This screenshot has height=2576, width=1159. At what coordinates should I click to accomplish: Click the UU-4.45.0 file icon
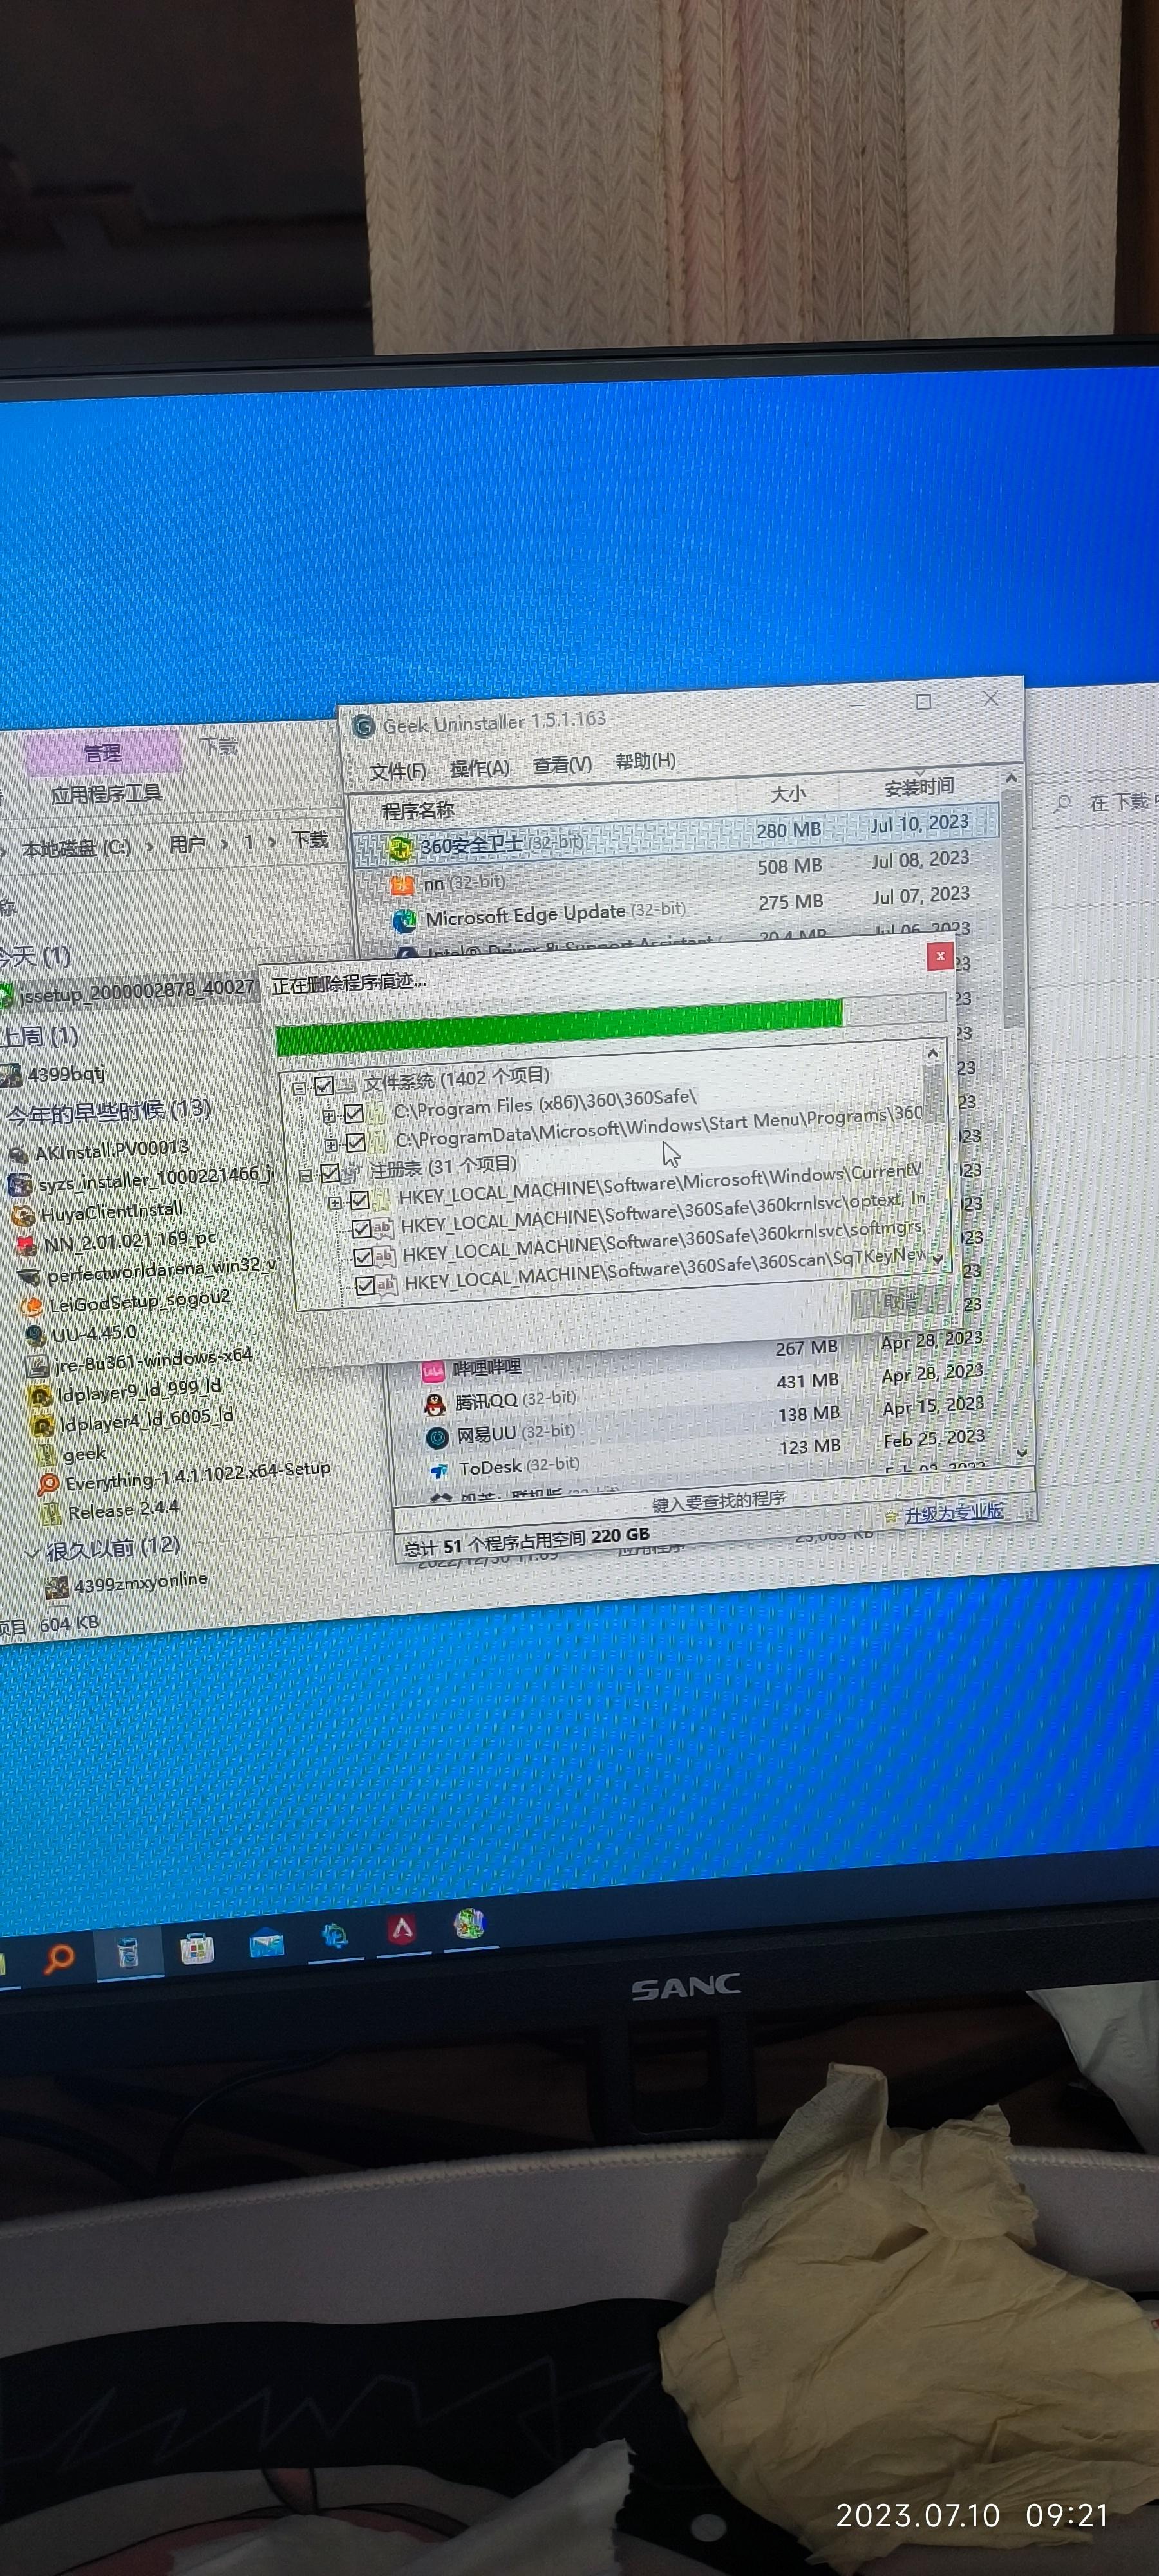coord(36,1337)
